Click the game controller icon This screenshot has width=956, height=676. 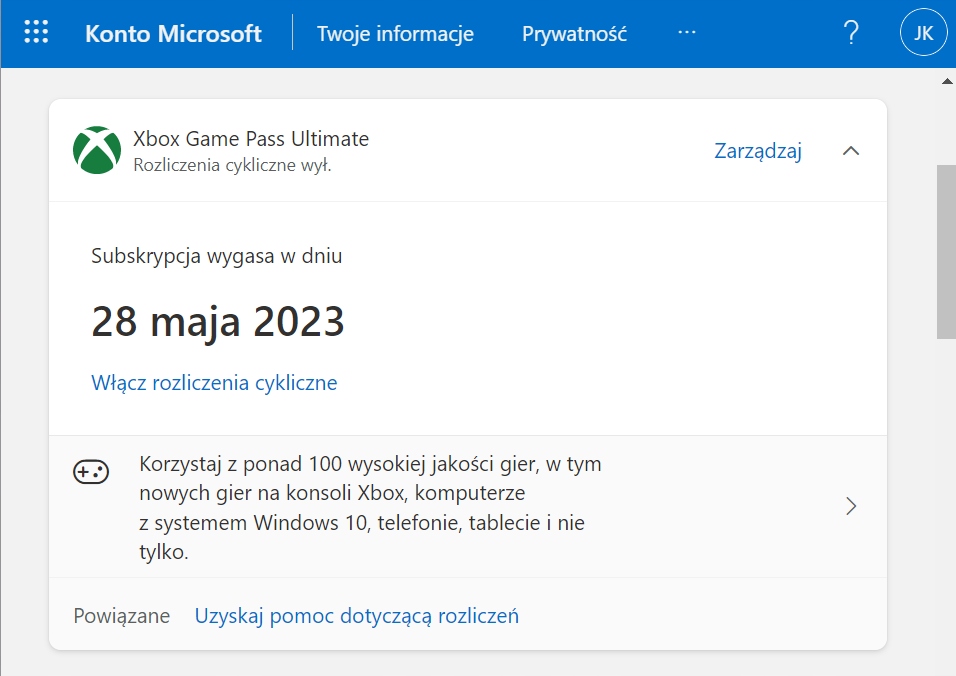(91, 472)
